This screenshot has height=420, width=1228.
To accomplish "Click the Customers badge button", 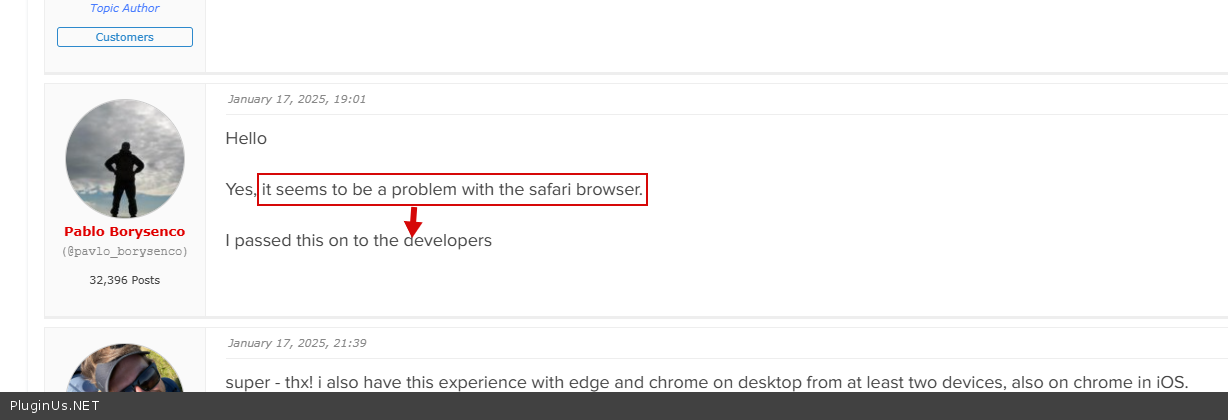I will coord(125,37).
